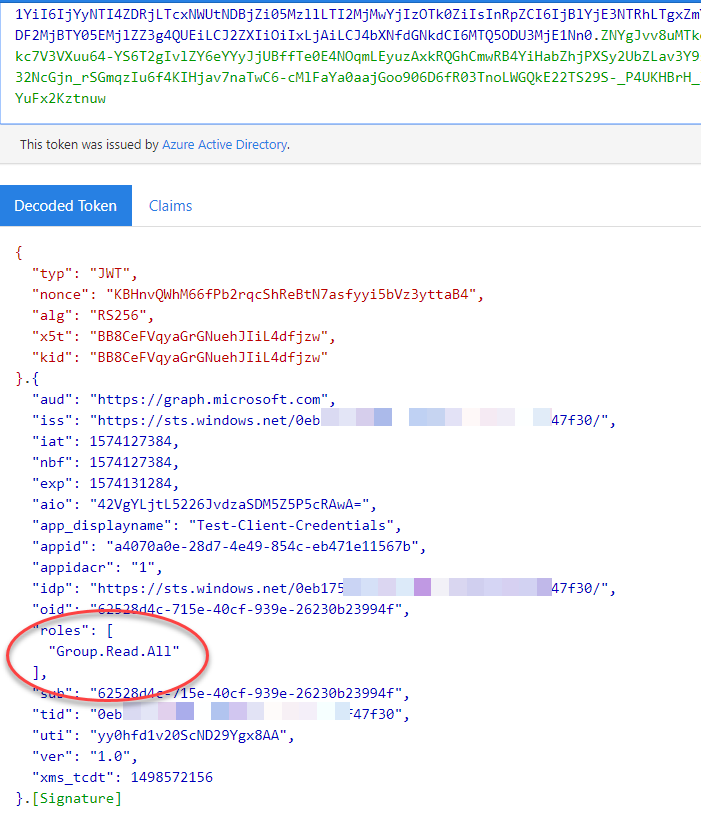
Task: Select the Decoded Token tab
Action: (66, 205)
